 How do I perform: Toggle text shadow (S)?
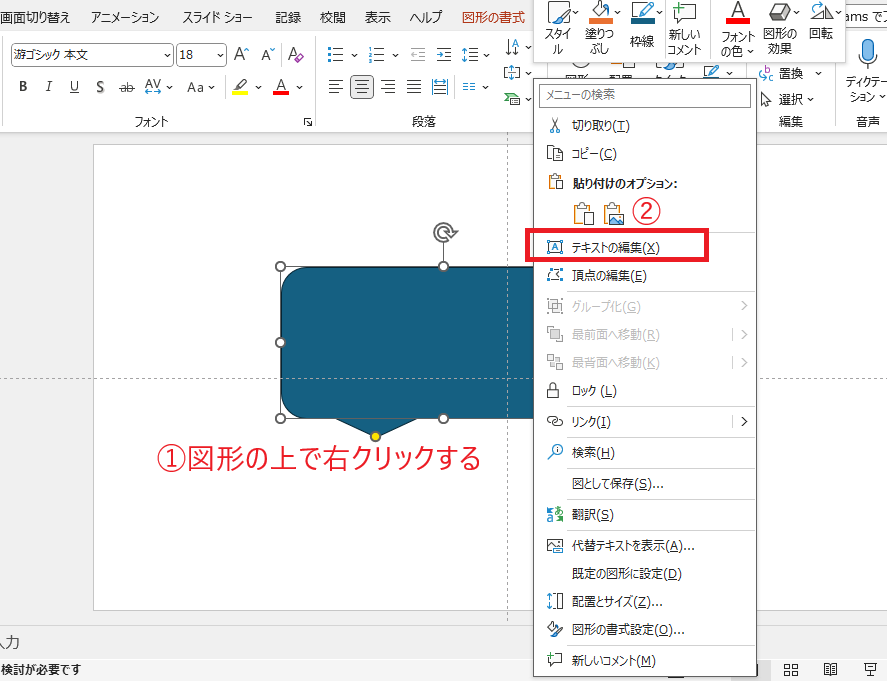coord(100,87)
